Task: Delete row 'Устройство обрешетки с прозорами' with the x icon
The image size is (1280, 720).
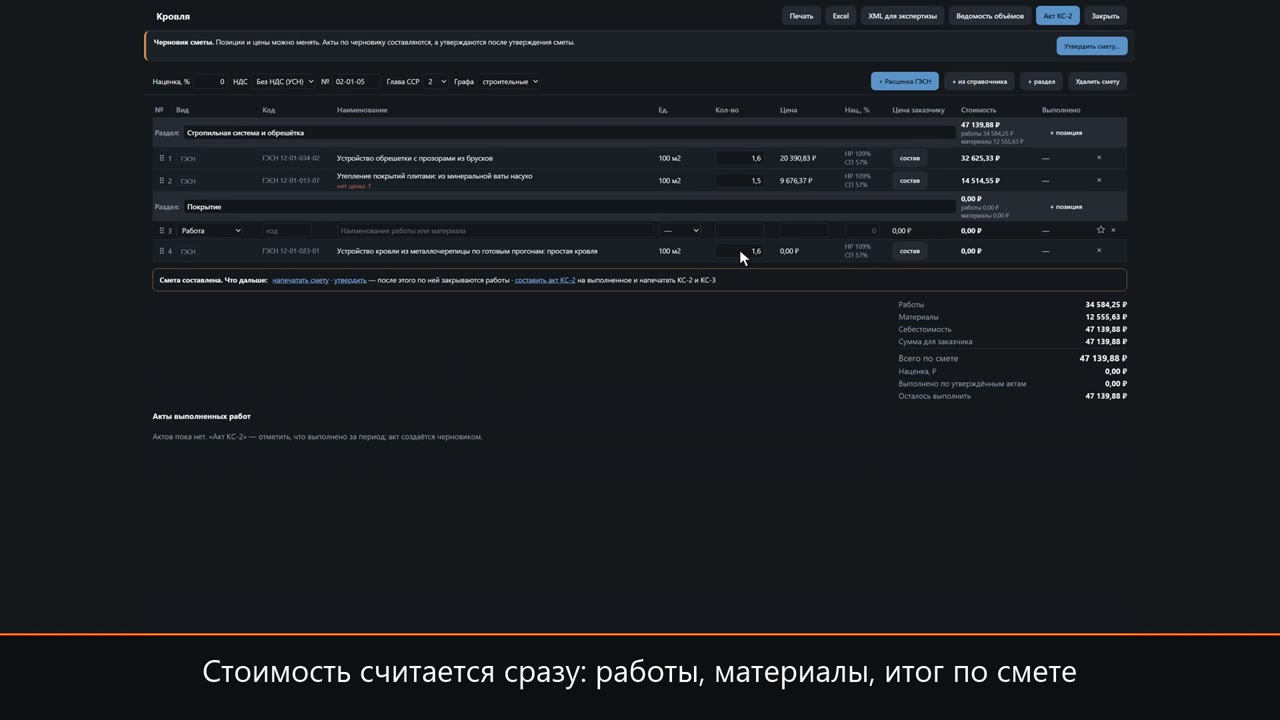Action: (x=1099, y=158)
